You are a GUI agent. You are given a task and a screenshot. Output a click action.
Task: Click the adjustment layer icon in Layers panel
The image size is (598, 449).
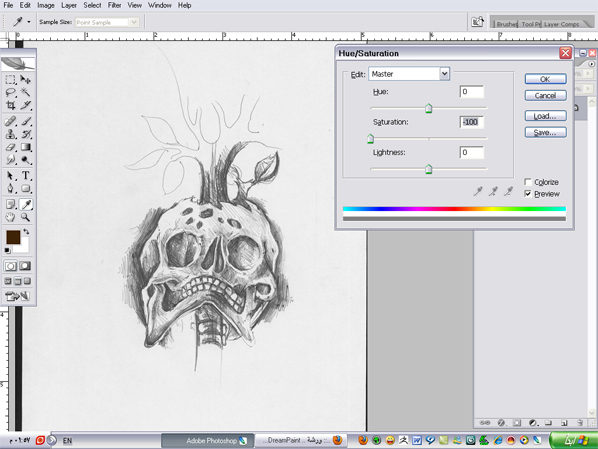(x=533, y=423)
